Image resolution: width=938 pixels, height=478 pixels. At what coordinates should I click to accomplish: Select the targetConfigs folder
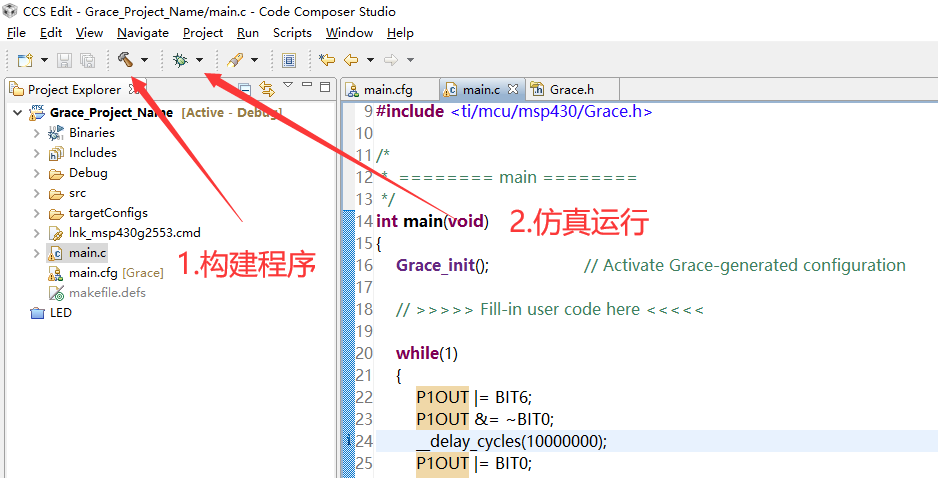pos(108,213)
